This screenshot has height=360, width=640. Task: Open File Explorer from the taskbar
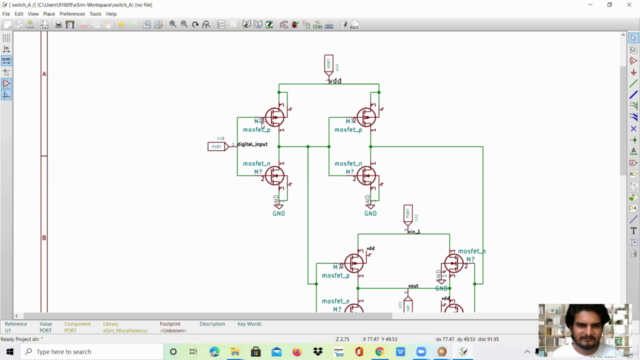coord(235,351)
